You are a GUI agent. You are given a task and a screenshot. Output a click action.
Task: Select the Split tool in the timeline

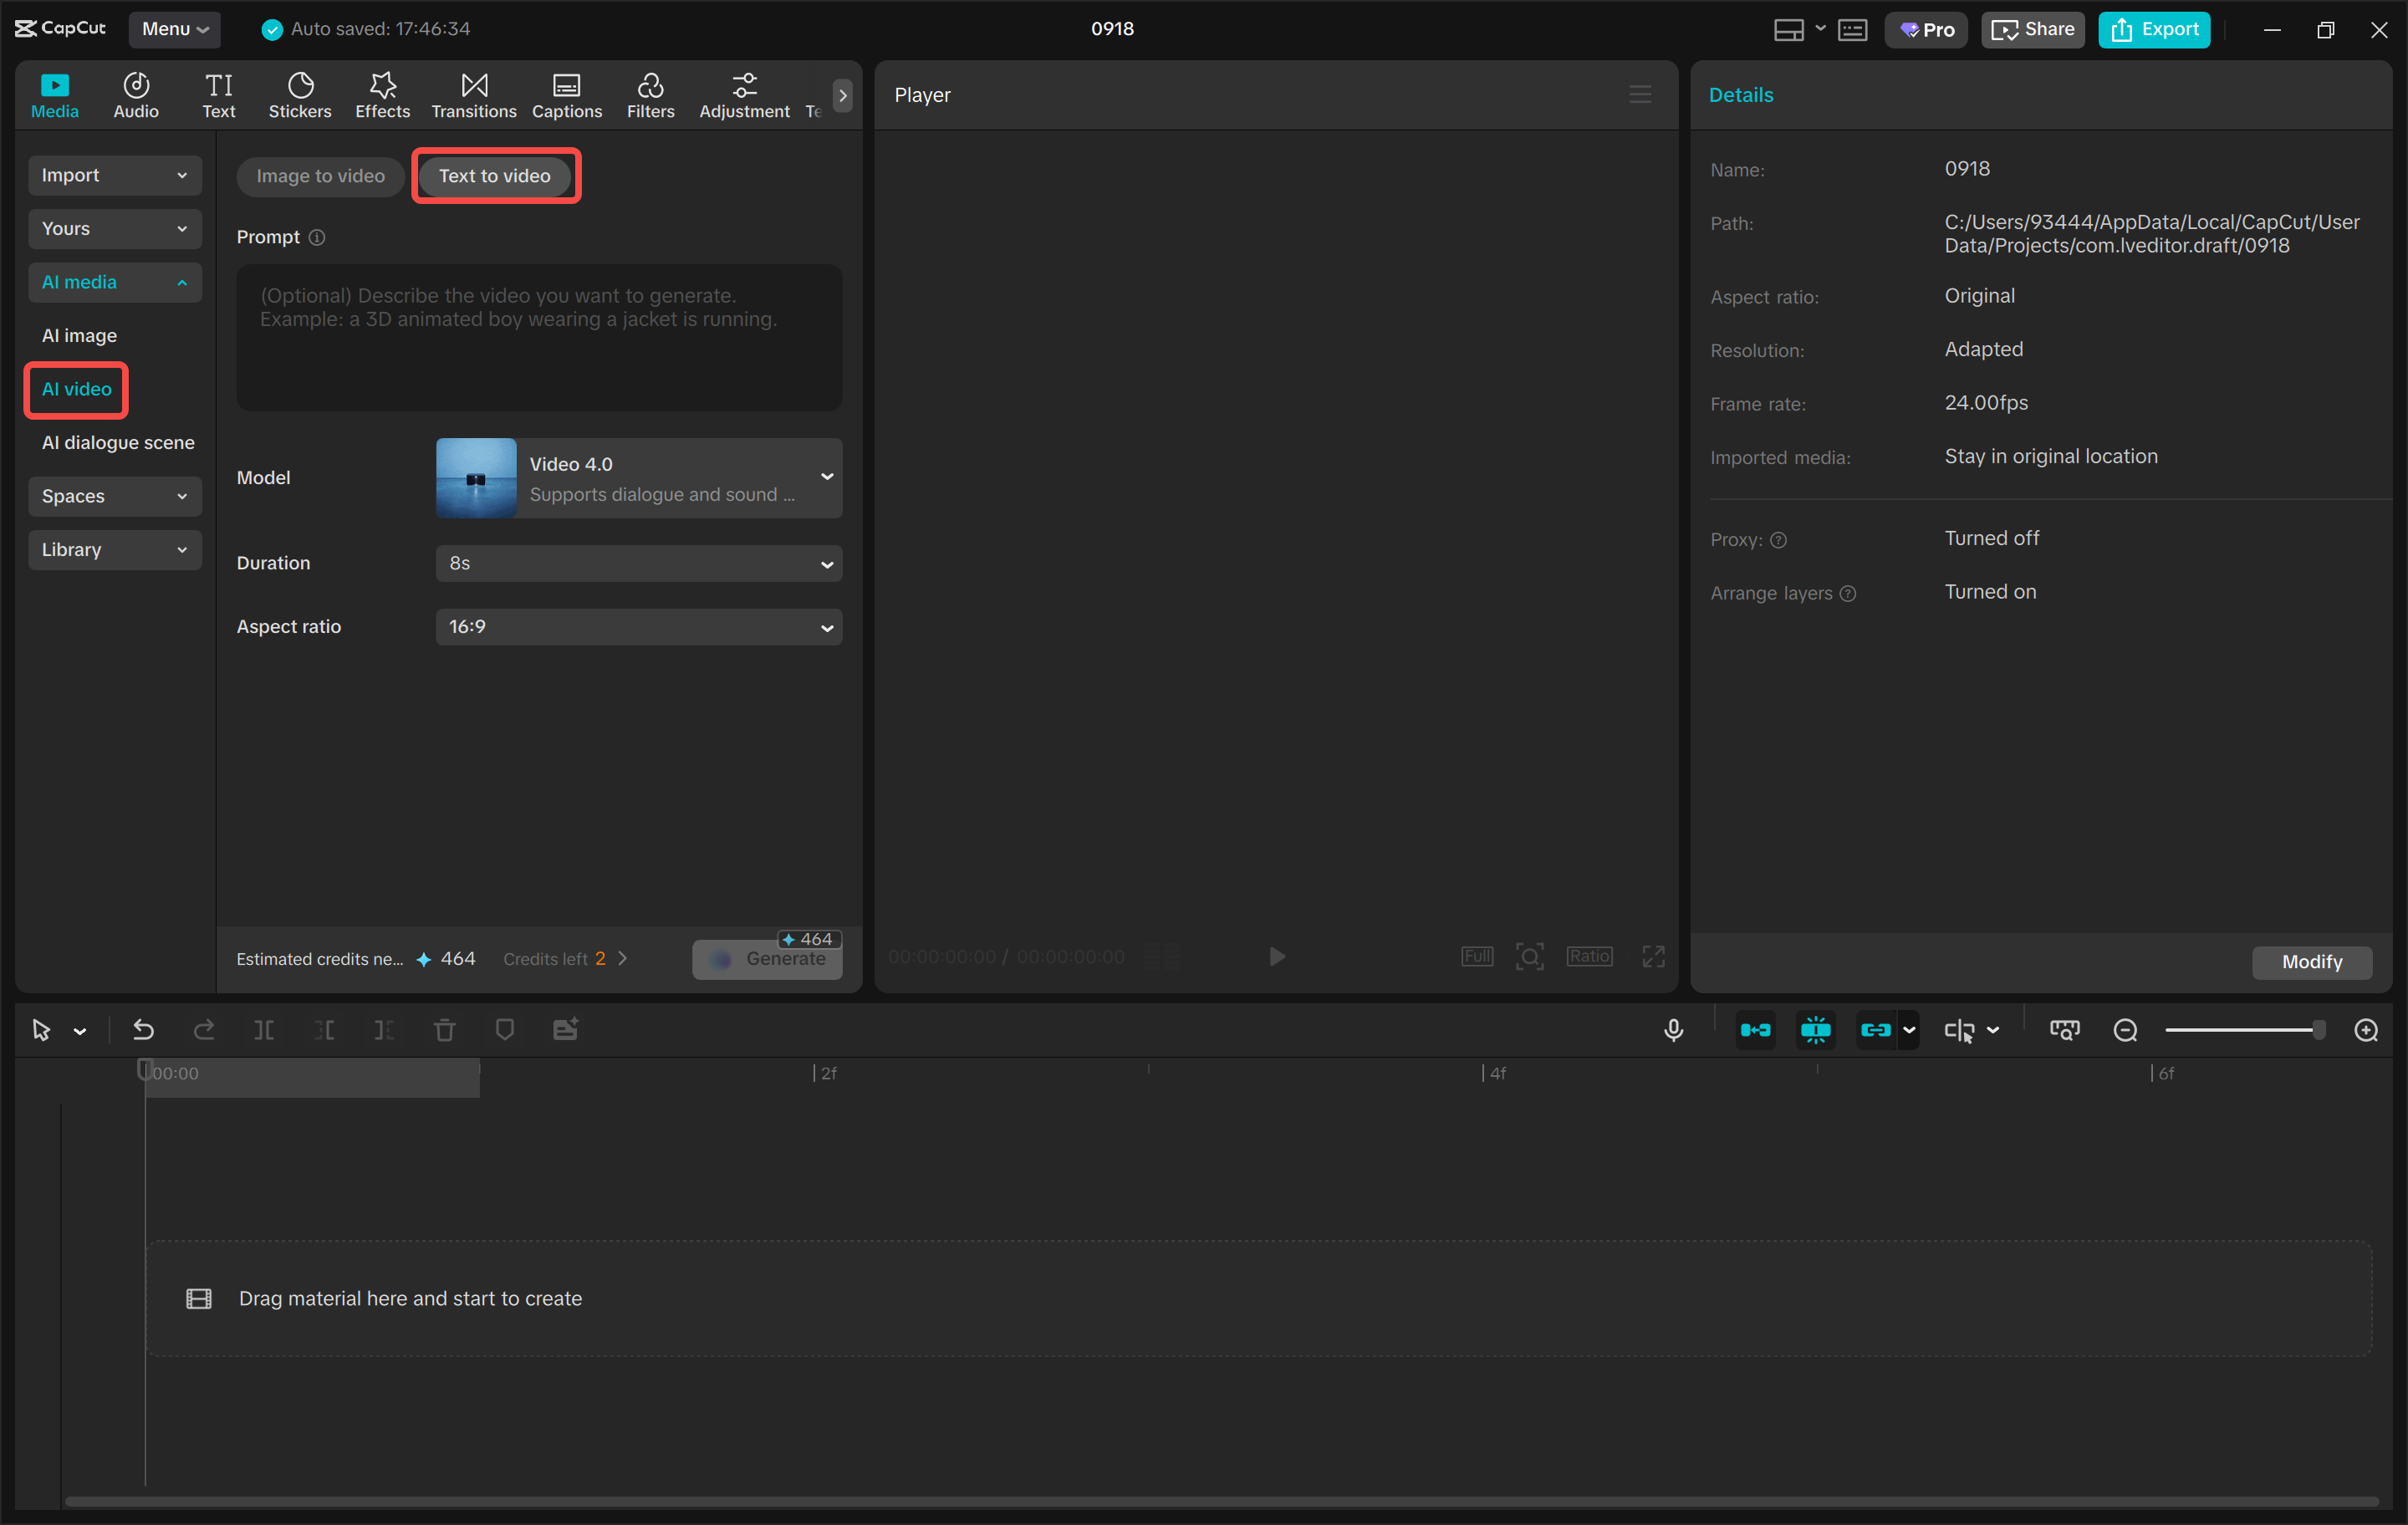[x=264, y=1029]
